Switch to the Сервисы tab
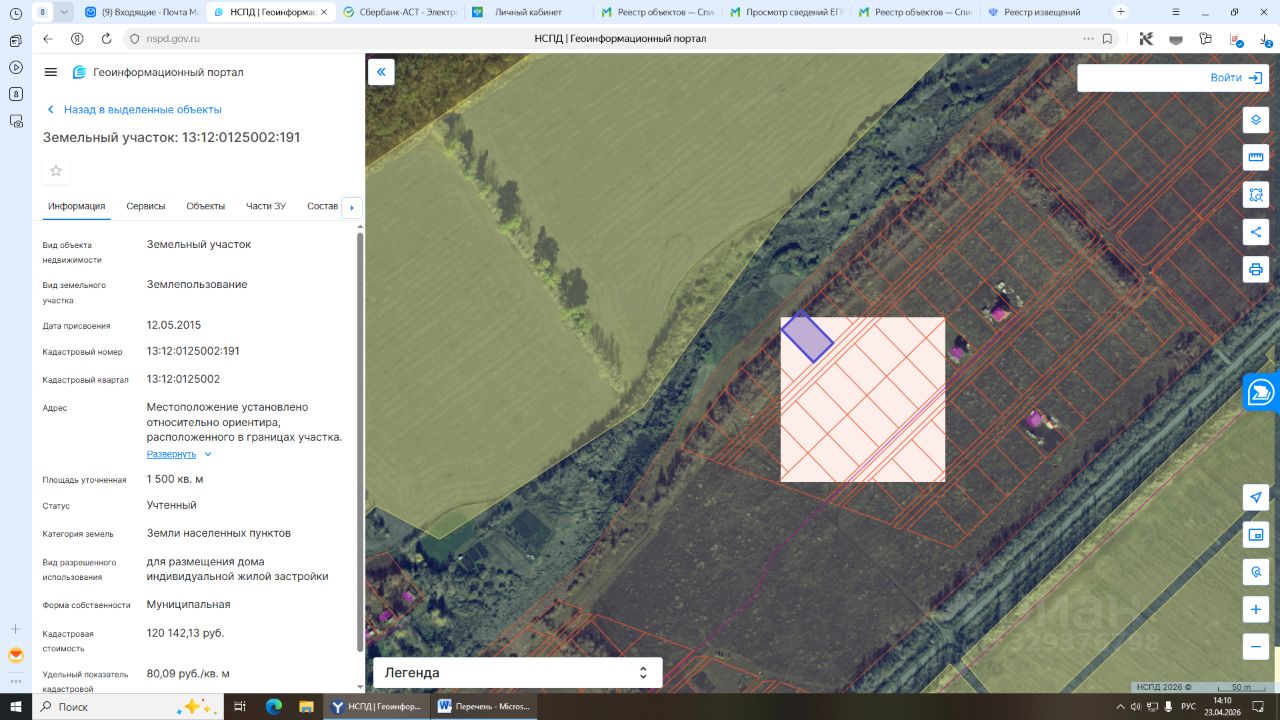Image resolution: width=1280 pixels, height=720 pixels. pos(146,206)
